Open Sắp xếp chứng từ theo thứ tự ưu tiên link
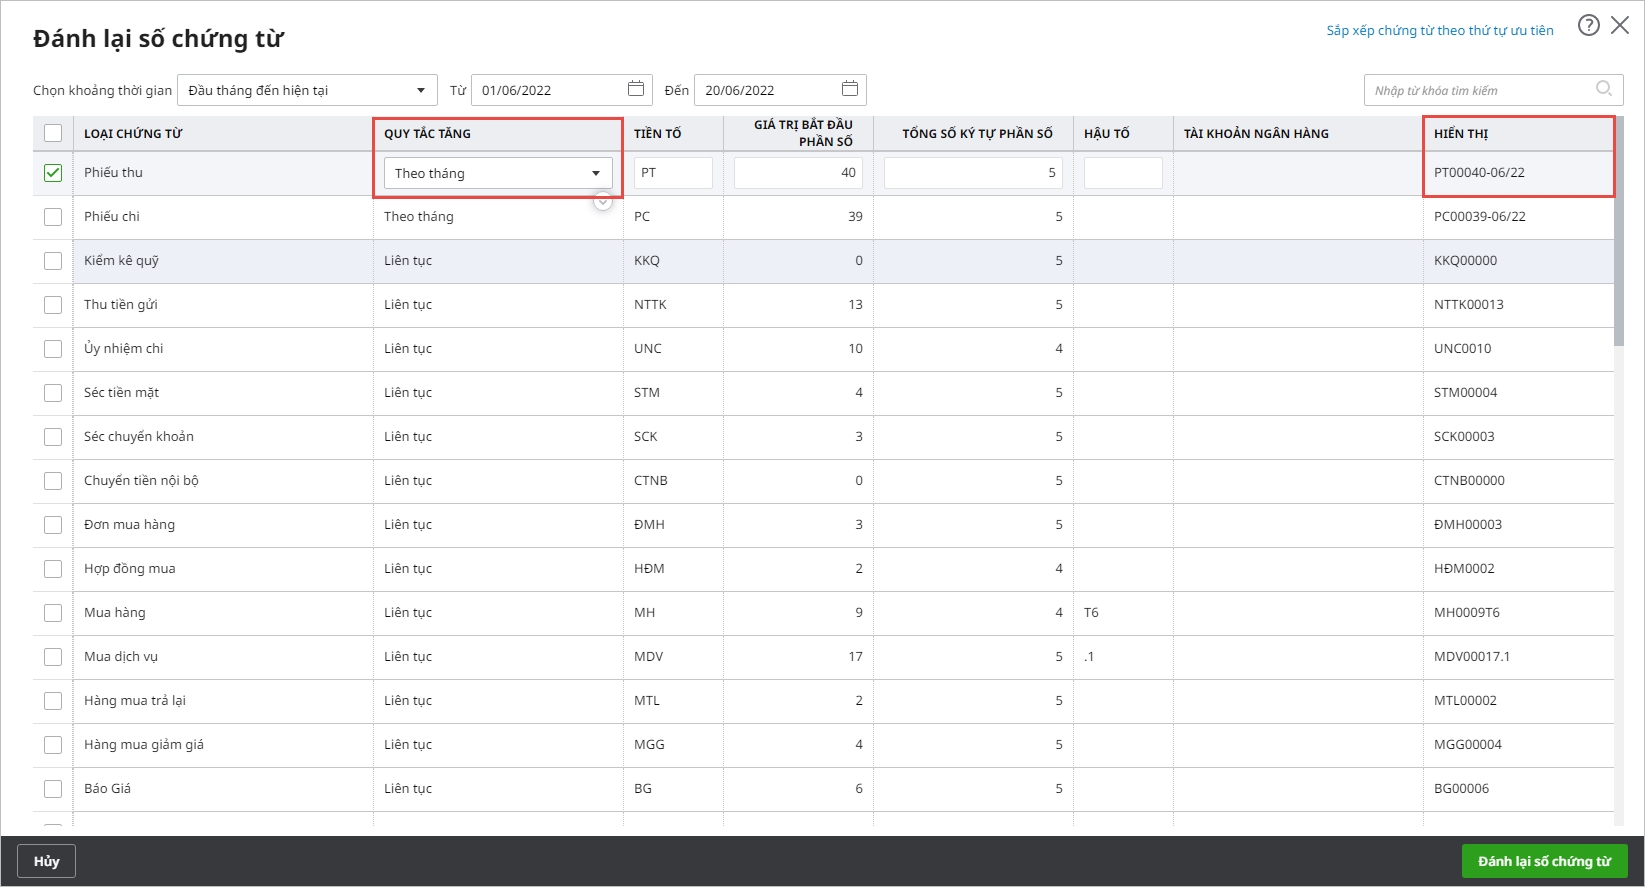Screen dimensions: 1645x887 (1439, 31)
